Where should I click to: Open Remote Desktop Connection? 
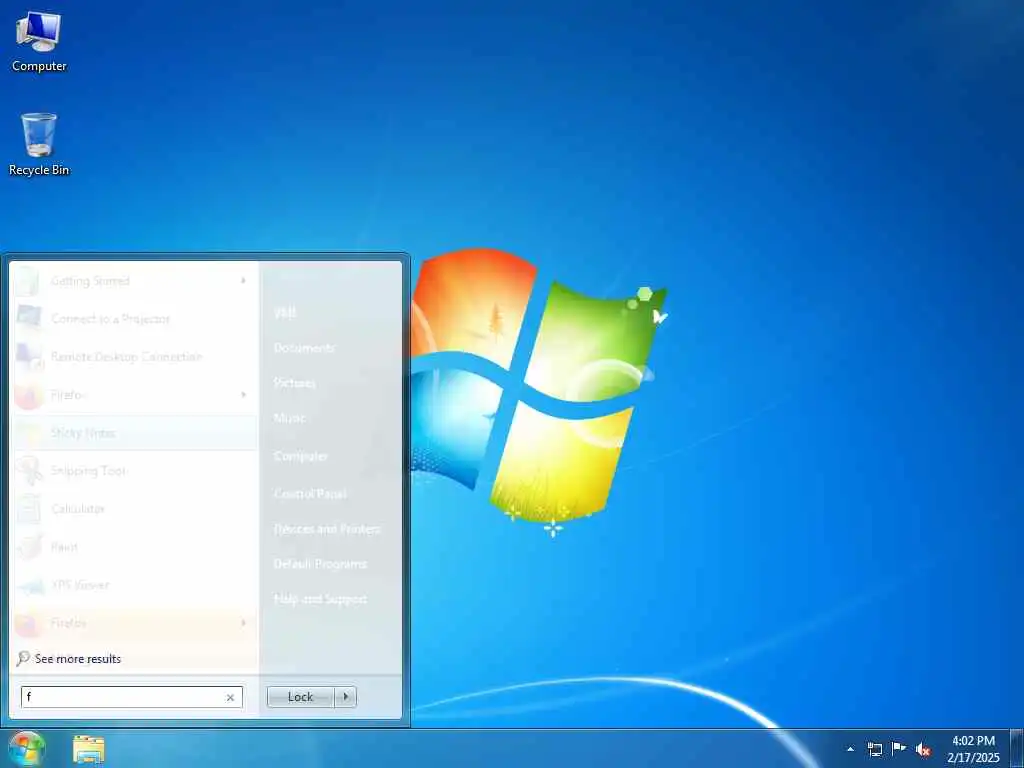click(x=135, y=357)
